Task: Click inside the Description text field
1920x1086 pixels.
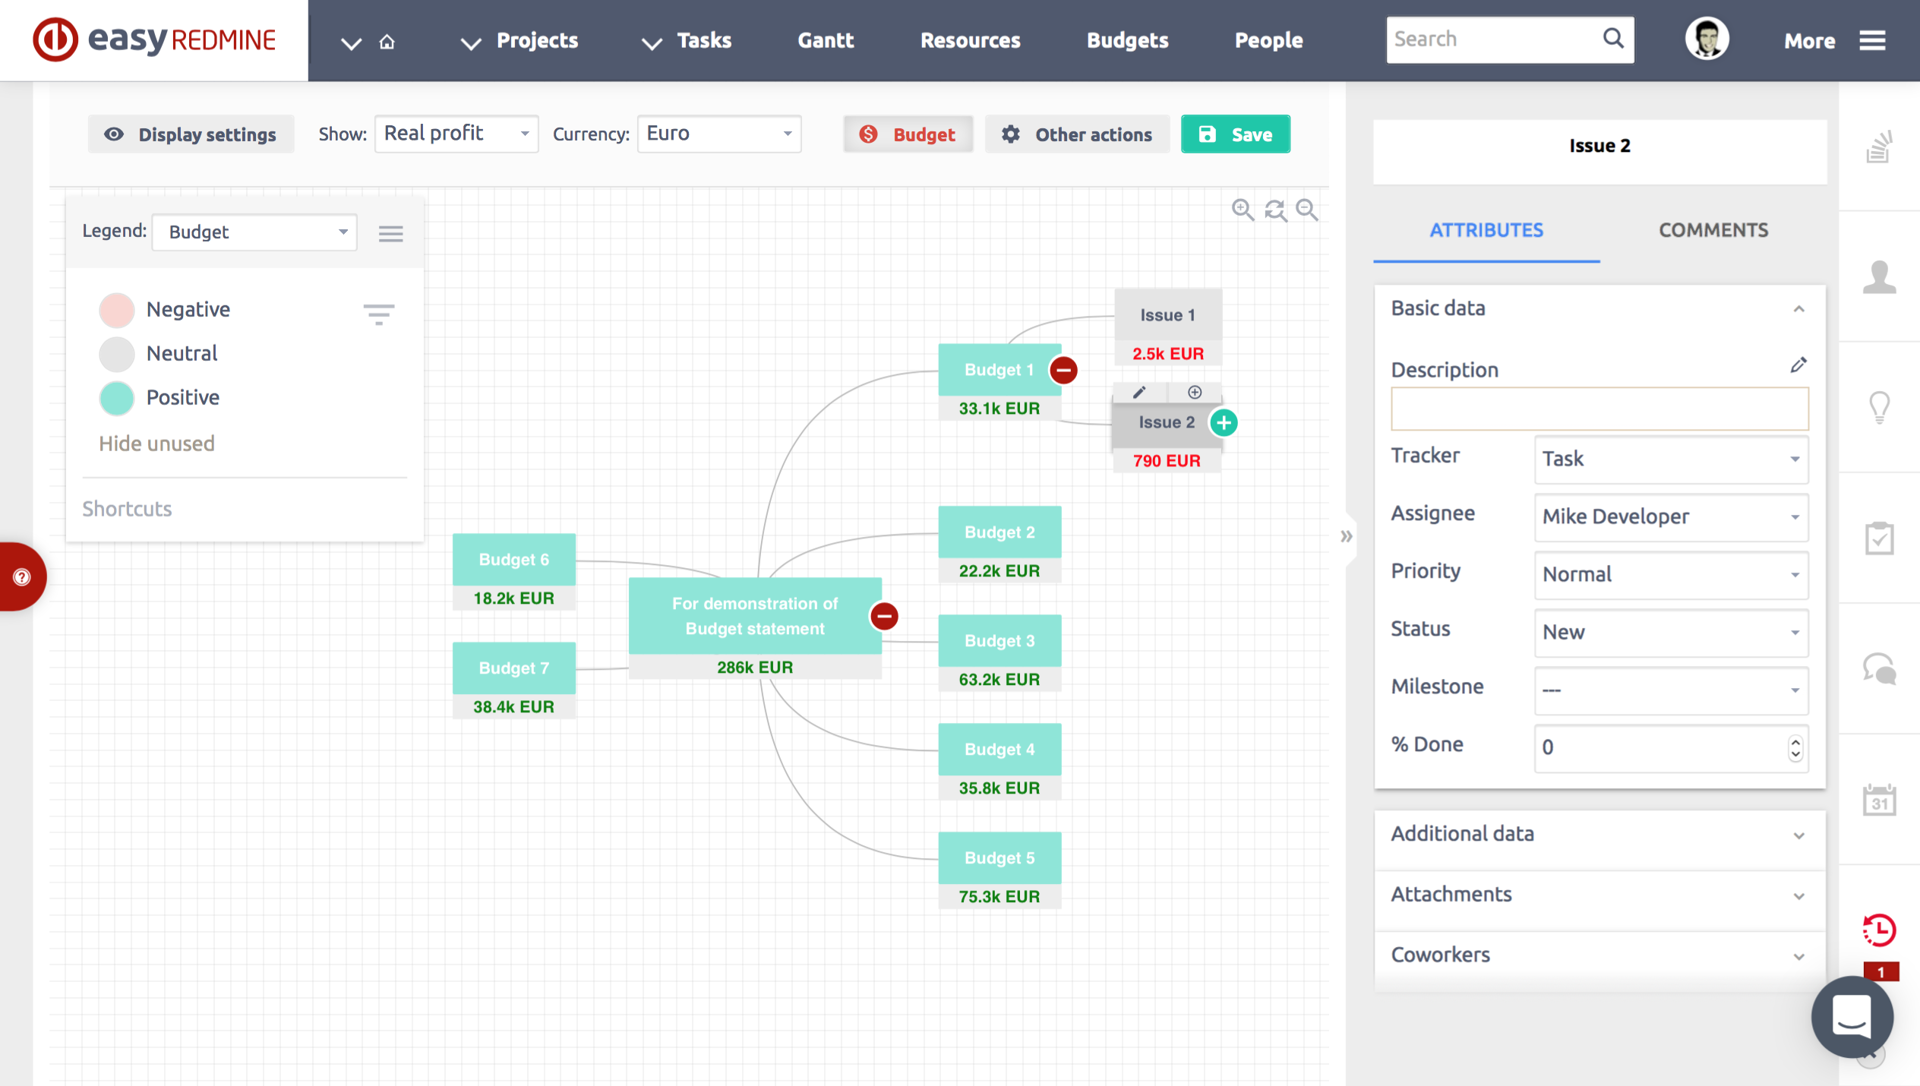Action: pos(1599,409)
